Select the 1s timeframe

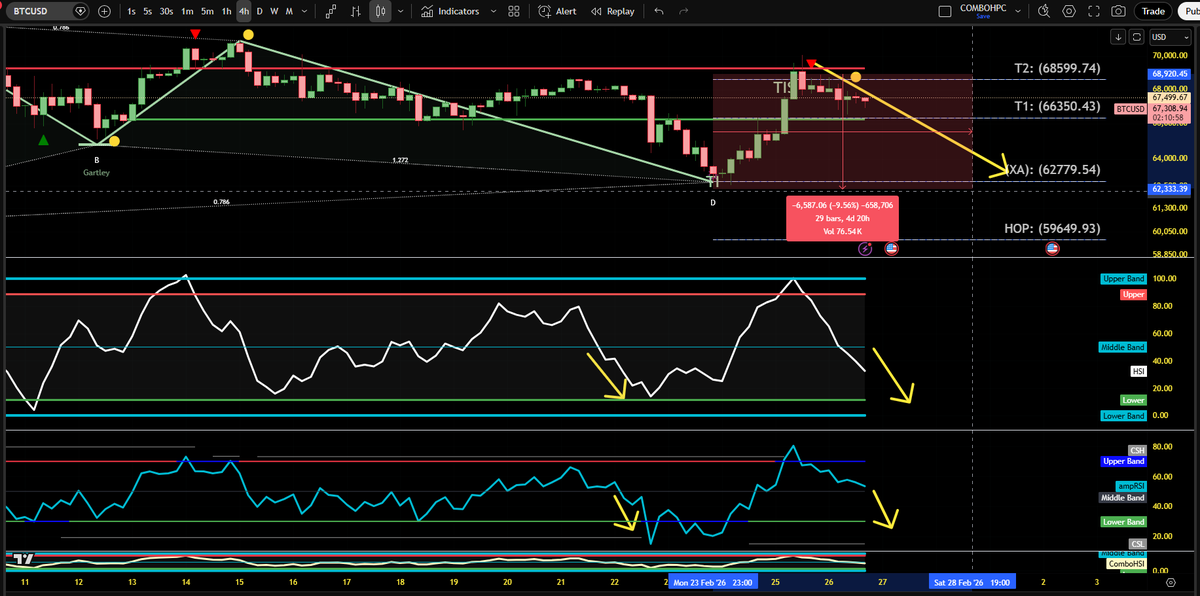point(131,11)
